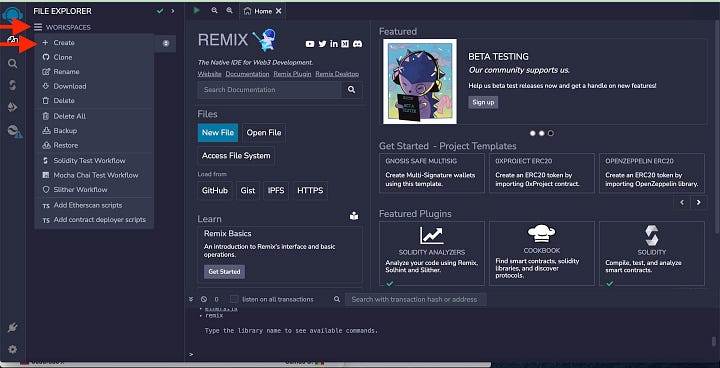This screenshot has width=720, height=368.
Task: Focus the Search Documentation field
Action: [x=270, y=90]
